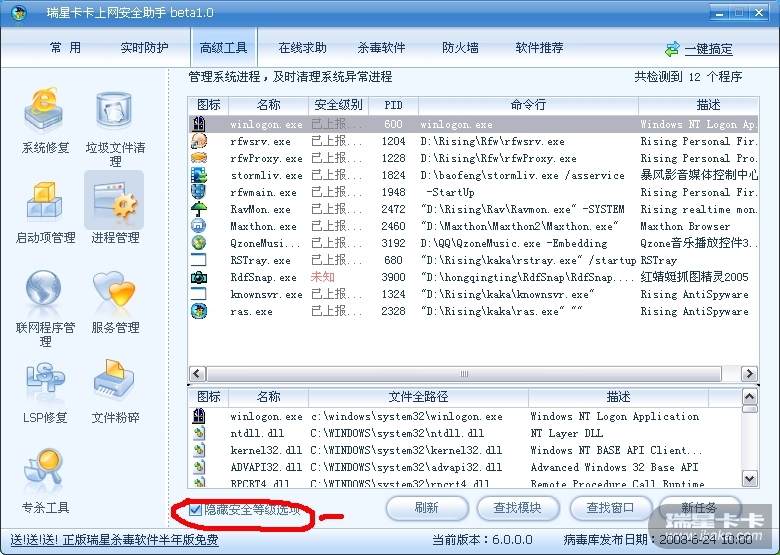The image size is (780, 555).
Task: Click the ras.exe process icon
Action: [x=199, y=311]
